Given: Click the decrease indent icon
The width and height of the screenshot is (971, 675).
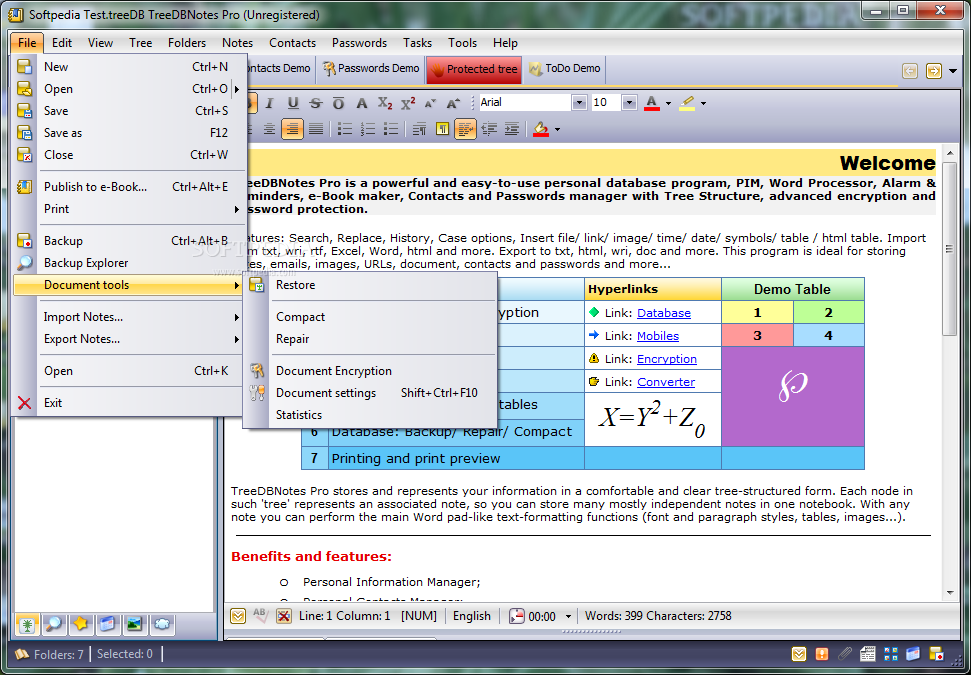Looking at the screenshot, I should [489, 129].
